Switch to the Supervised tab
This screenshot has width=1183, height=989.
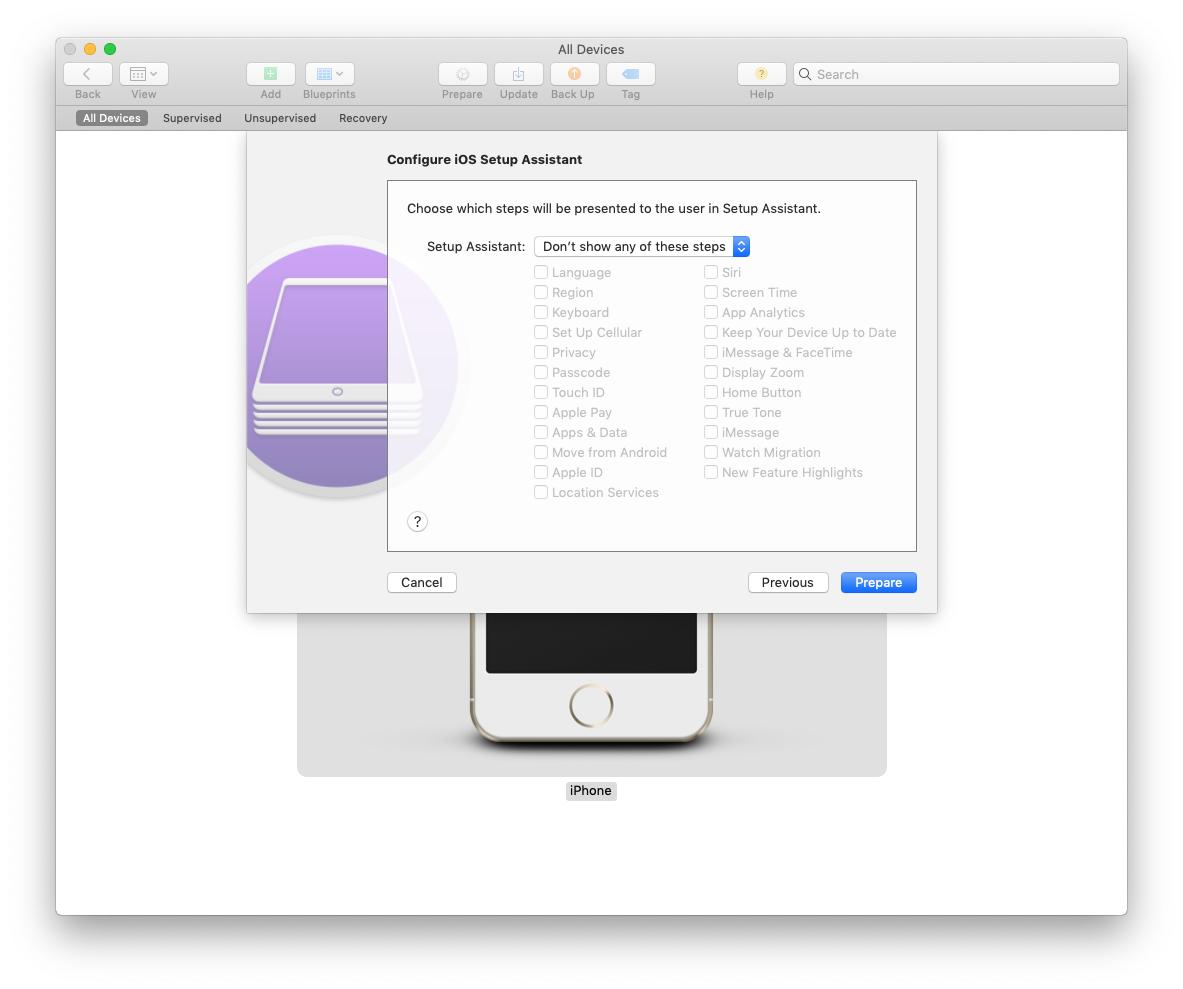point(192,118)
